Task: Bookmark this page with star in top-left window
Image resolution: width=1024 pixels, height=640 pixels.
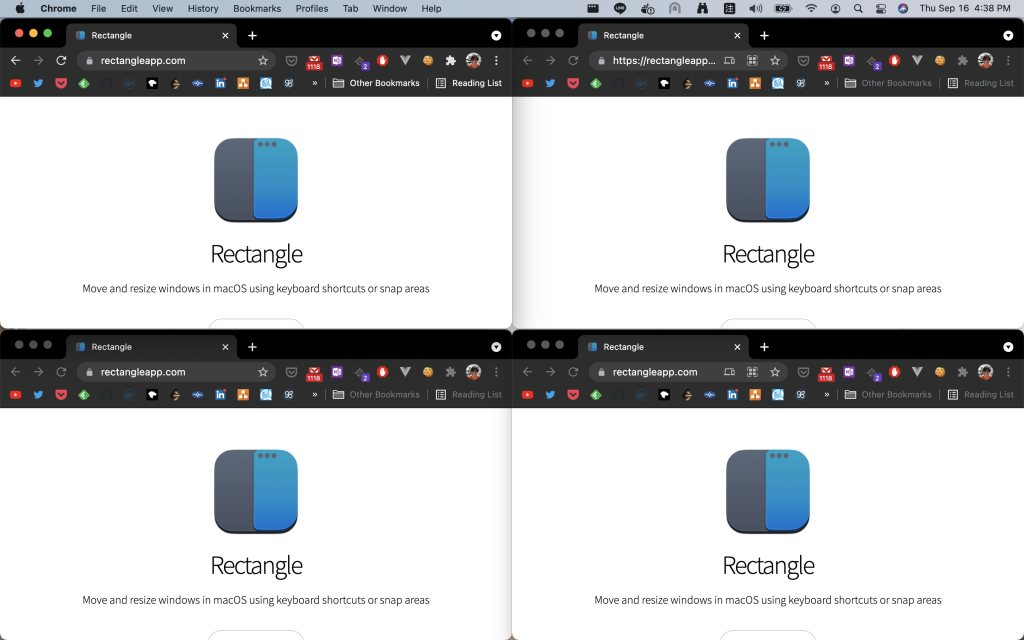Action: (263, 61)
